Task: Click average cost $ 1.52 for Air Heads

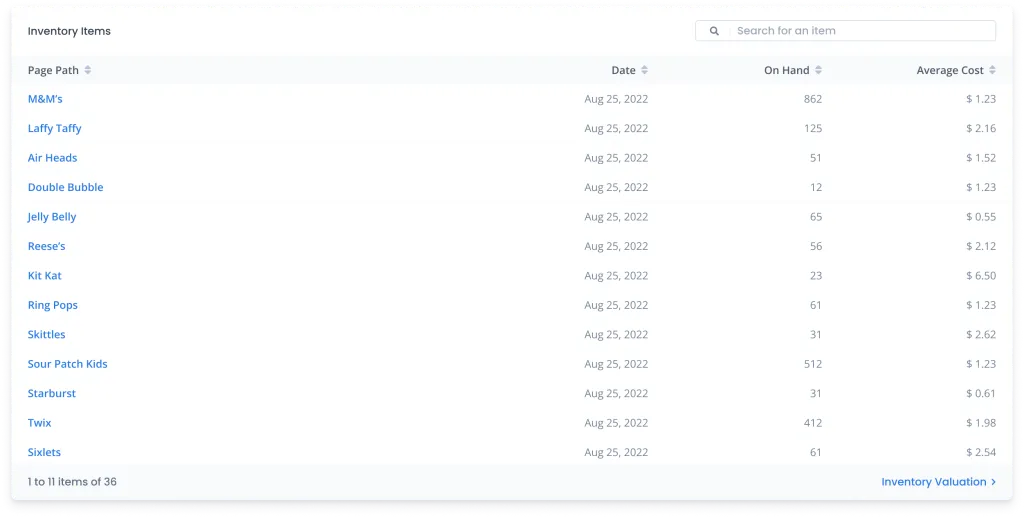Action: tap(981, 158)
